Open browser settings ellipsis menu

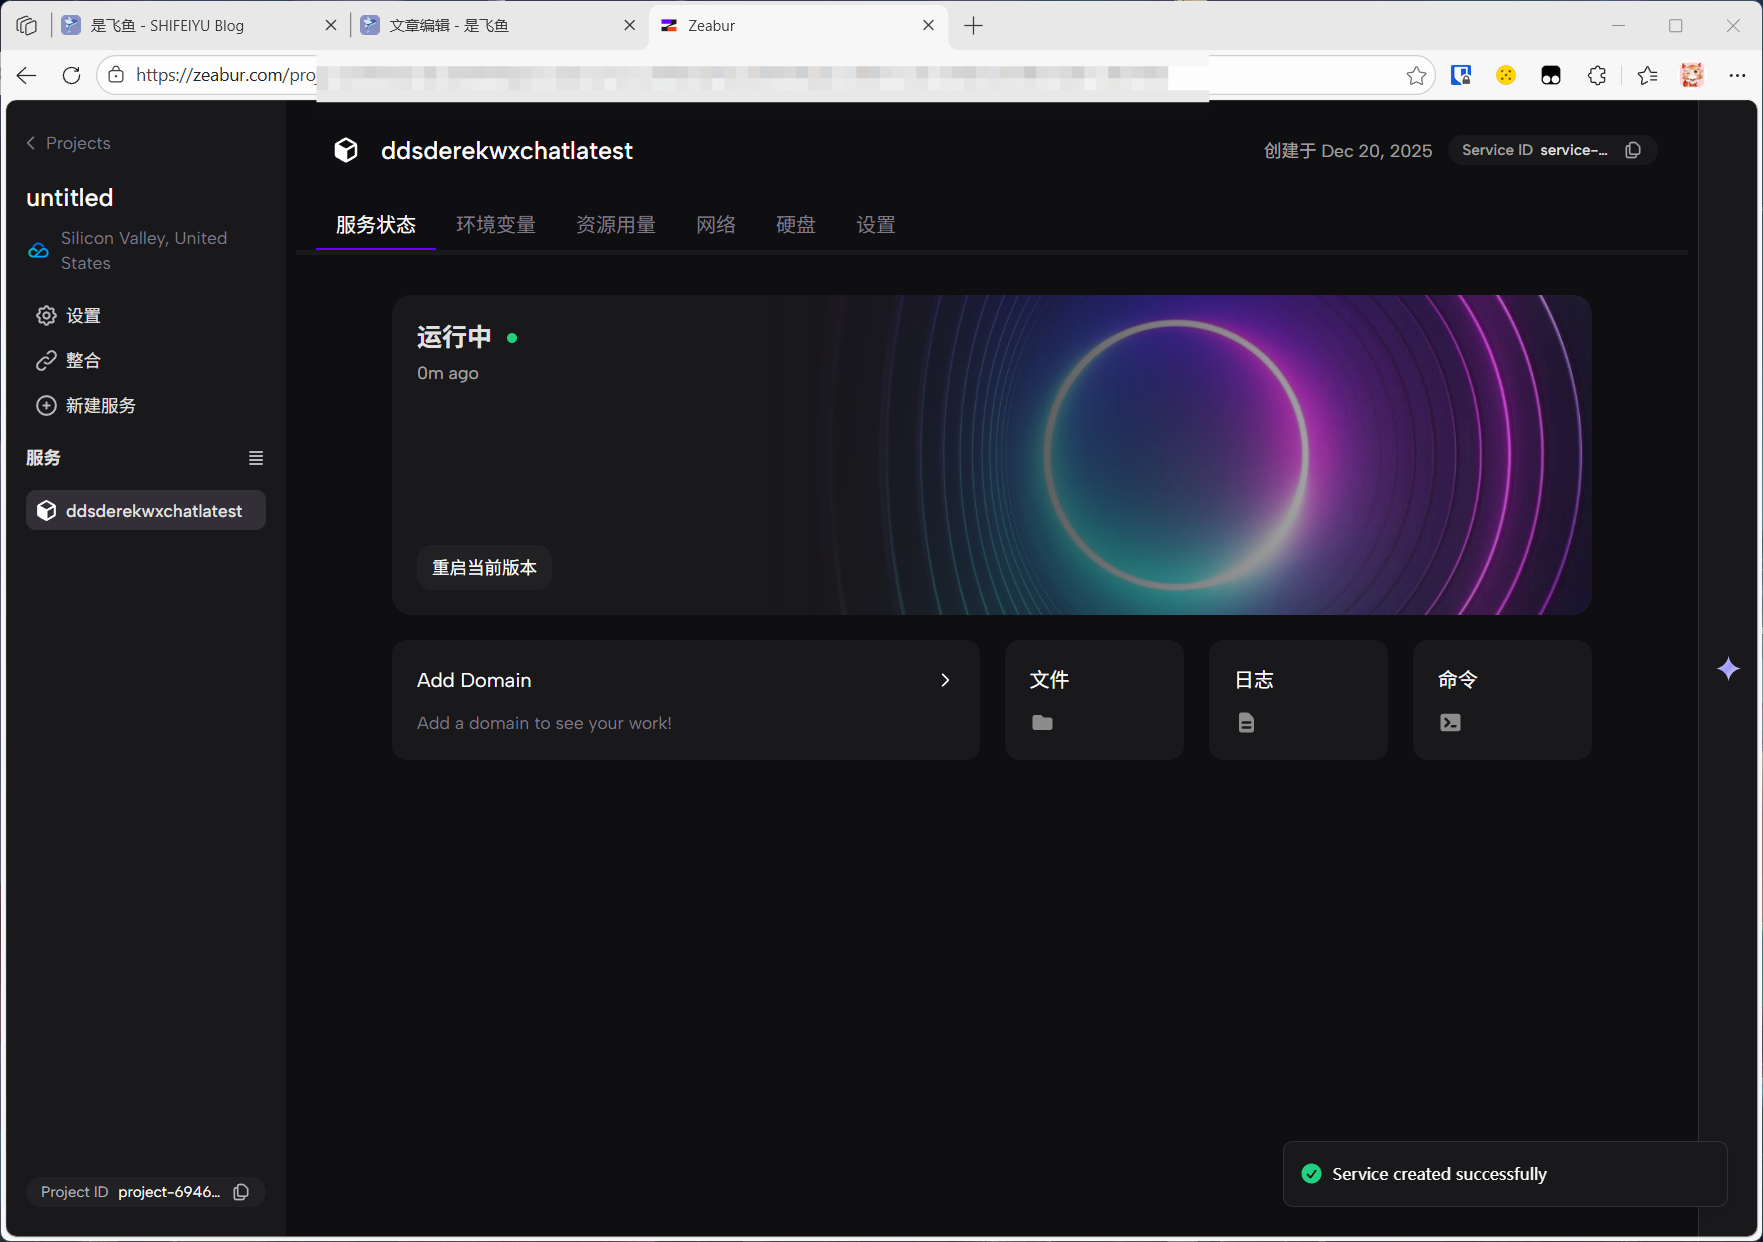[1737, 75]
